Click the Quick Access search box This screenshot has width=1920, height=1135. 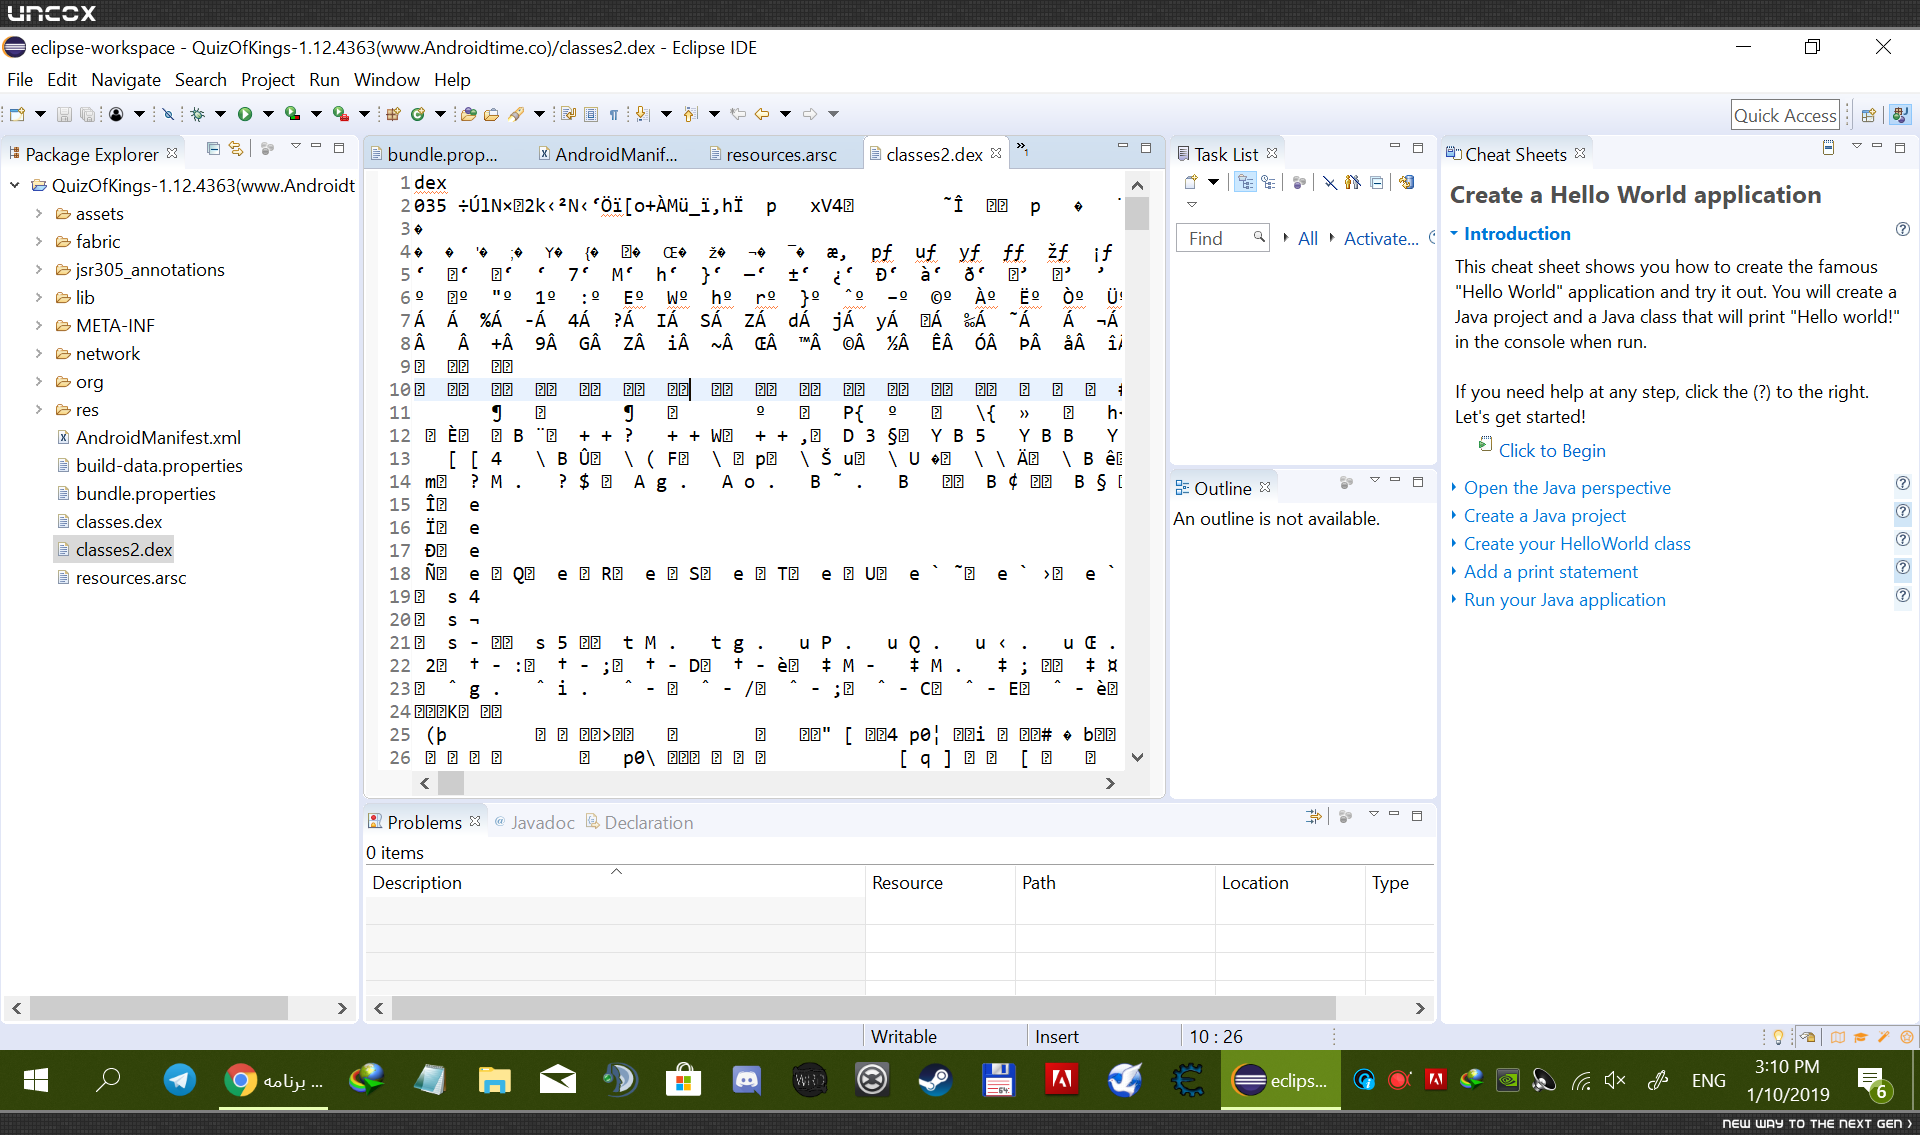pyautogui.click(x=1785, y=115)
